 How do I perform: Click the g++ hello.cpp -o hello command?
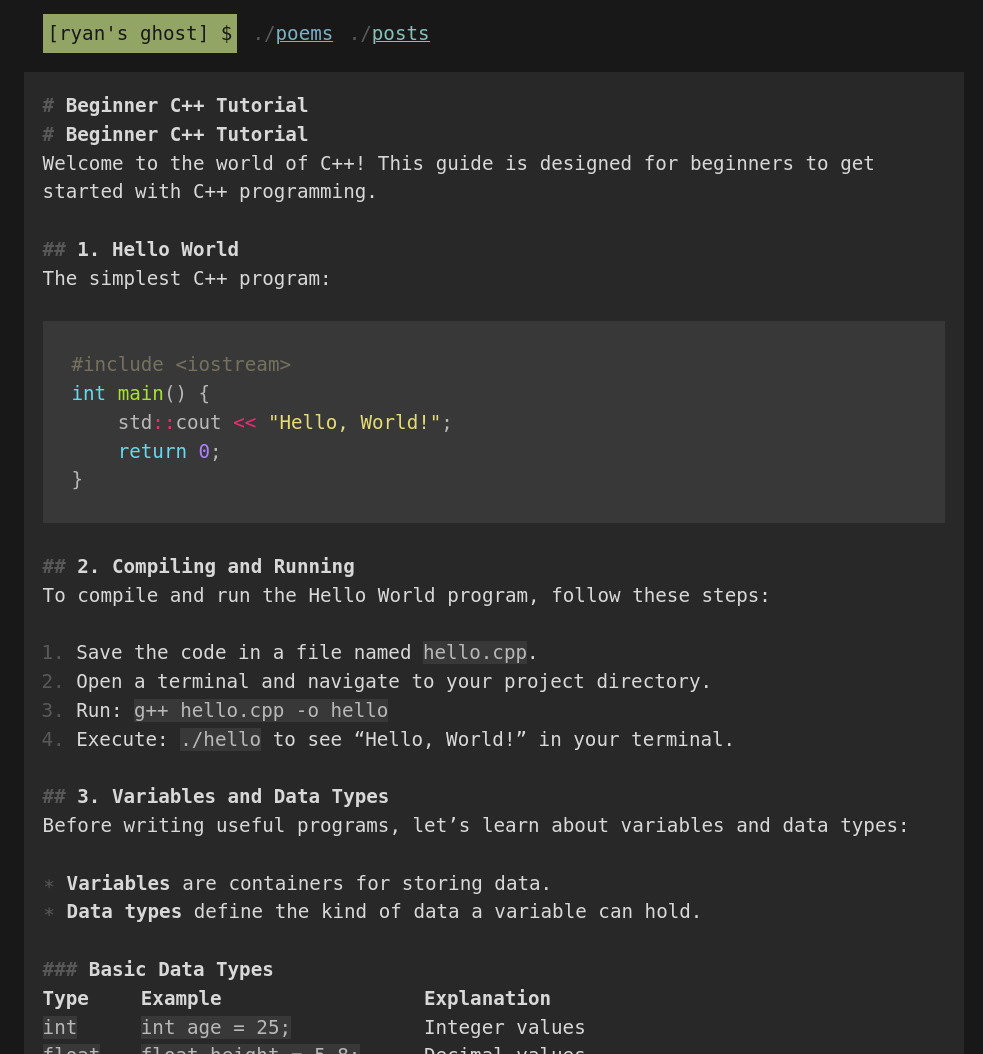pyautogui.click(x=260, y=710)
